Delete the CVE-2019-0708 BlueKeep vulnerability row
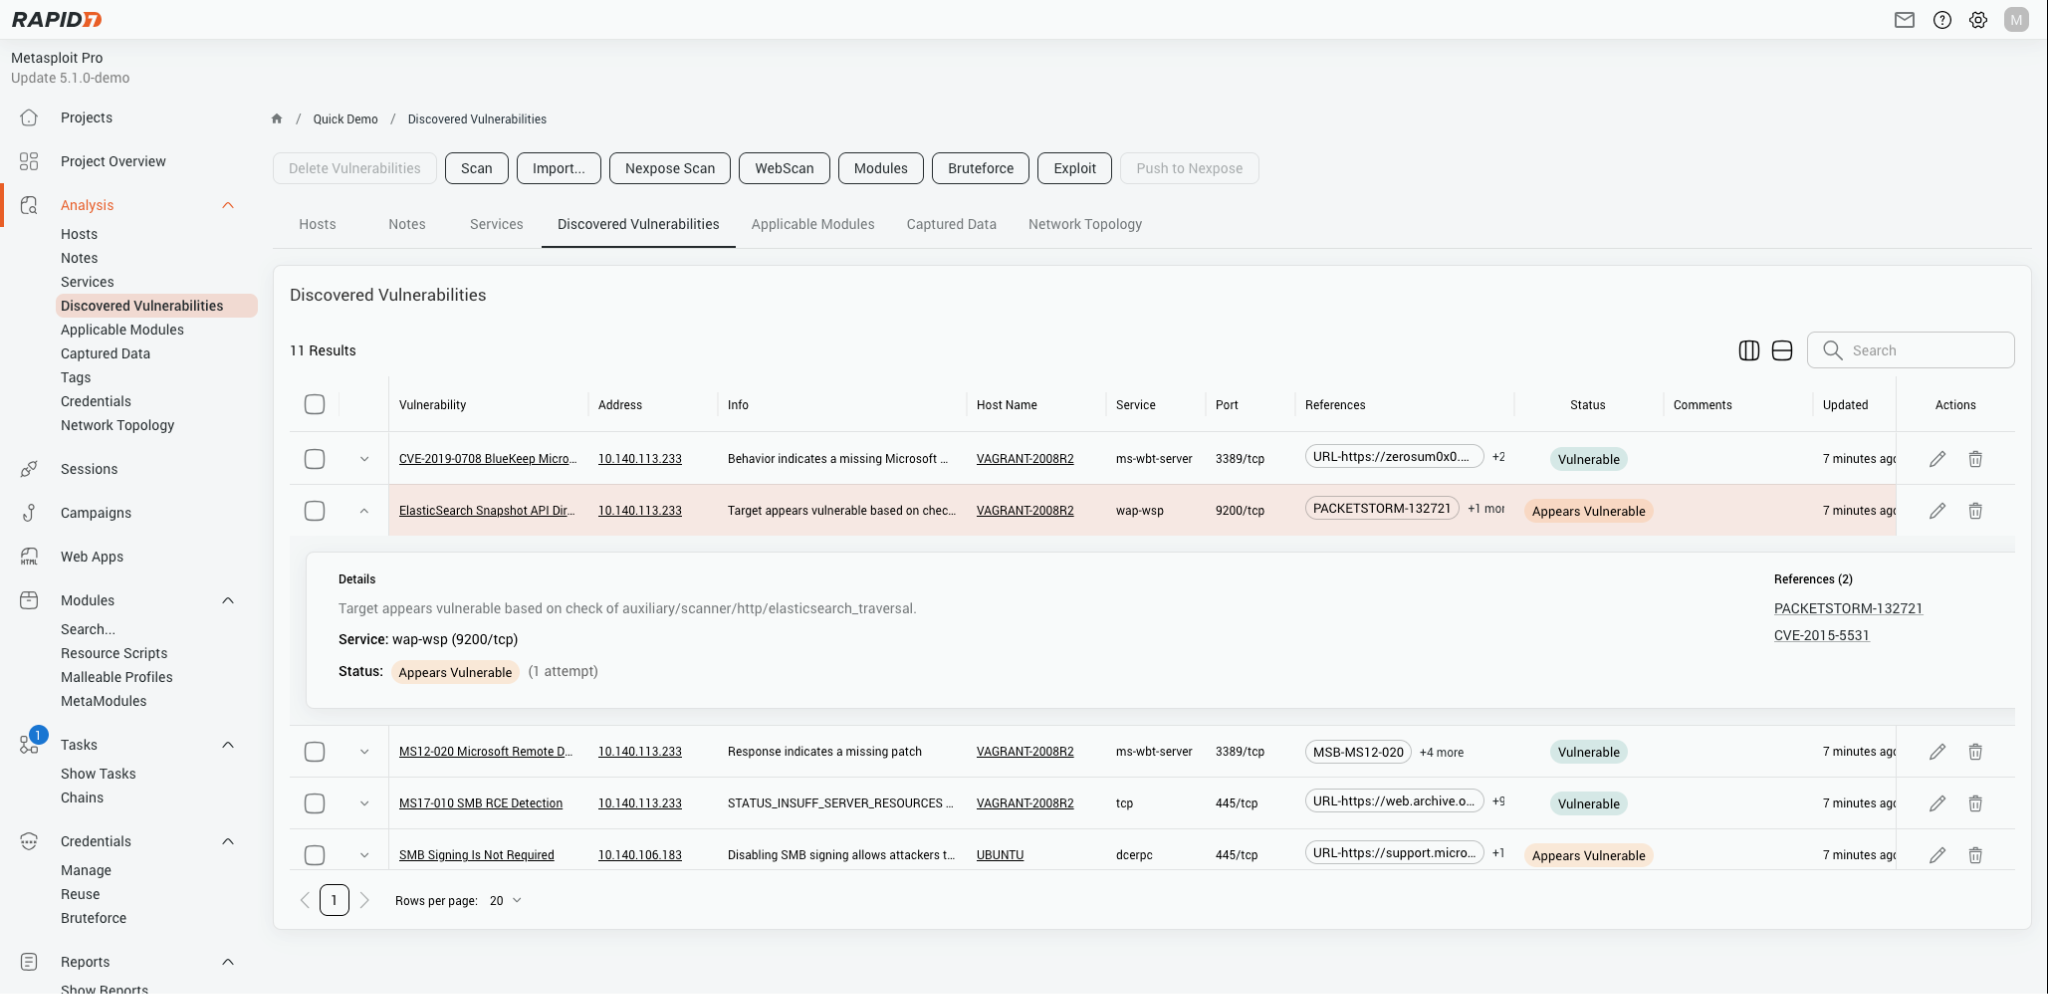2048x994 pixels. point(1975,459)
